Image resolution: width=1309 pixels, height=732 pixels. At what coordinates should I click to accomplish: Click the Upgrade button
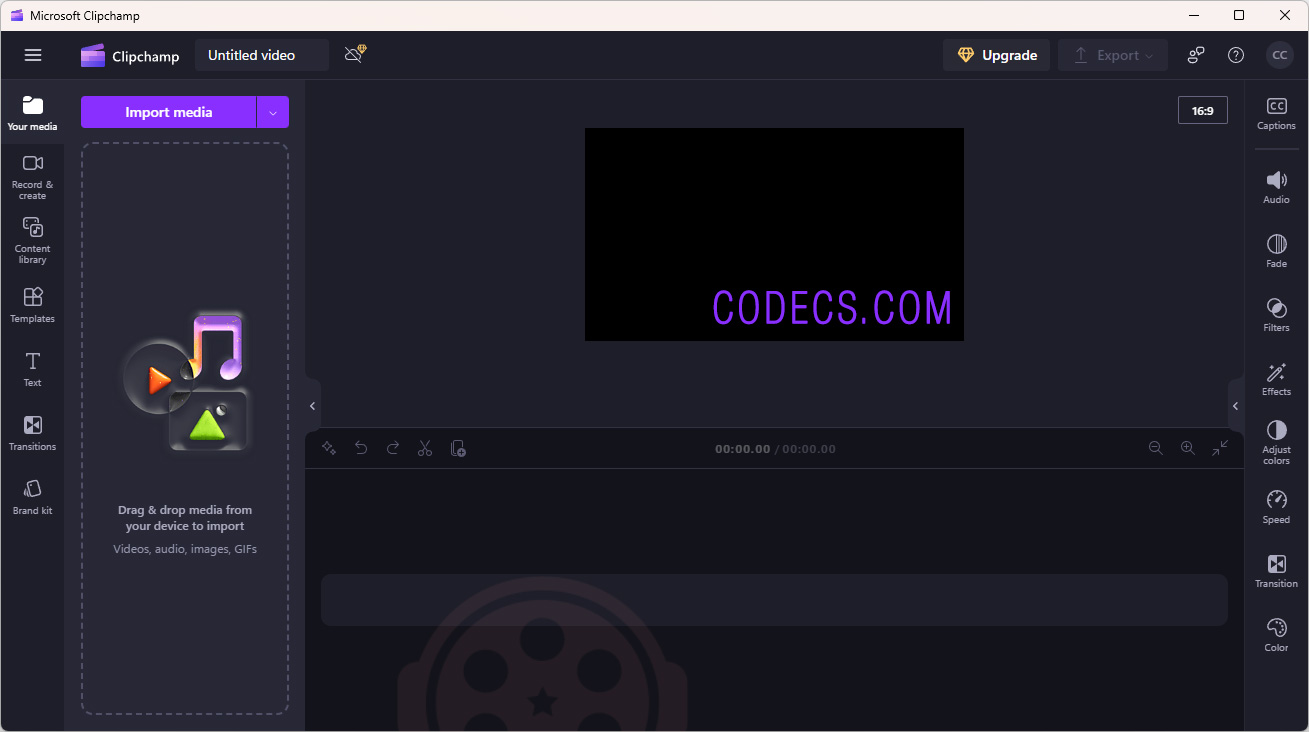pyautogui.click(x=996, y=55)
